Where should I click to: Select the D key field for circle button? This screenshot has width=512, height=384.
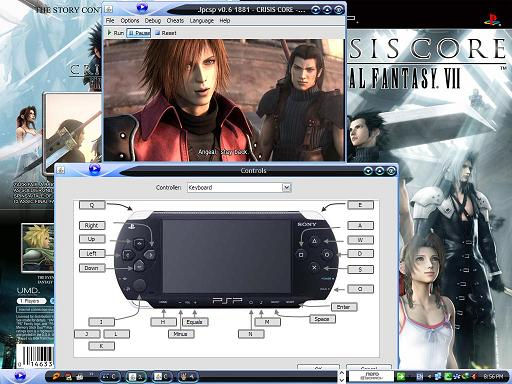point(360,254)
